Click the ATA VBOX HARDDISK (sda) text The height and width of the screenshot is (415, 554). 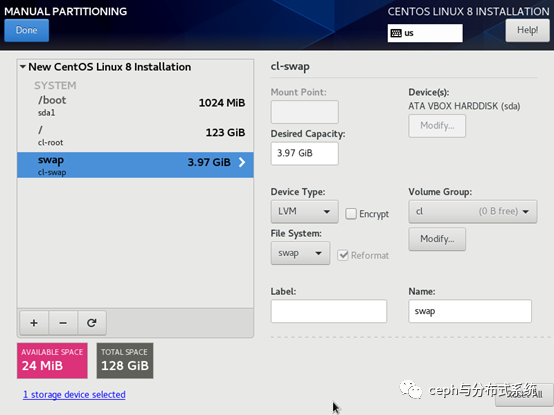pos(464,106)
